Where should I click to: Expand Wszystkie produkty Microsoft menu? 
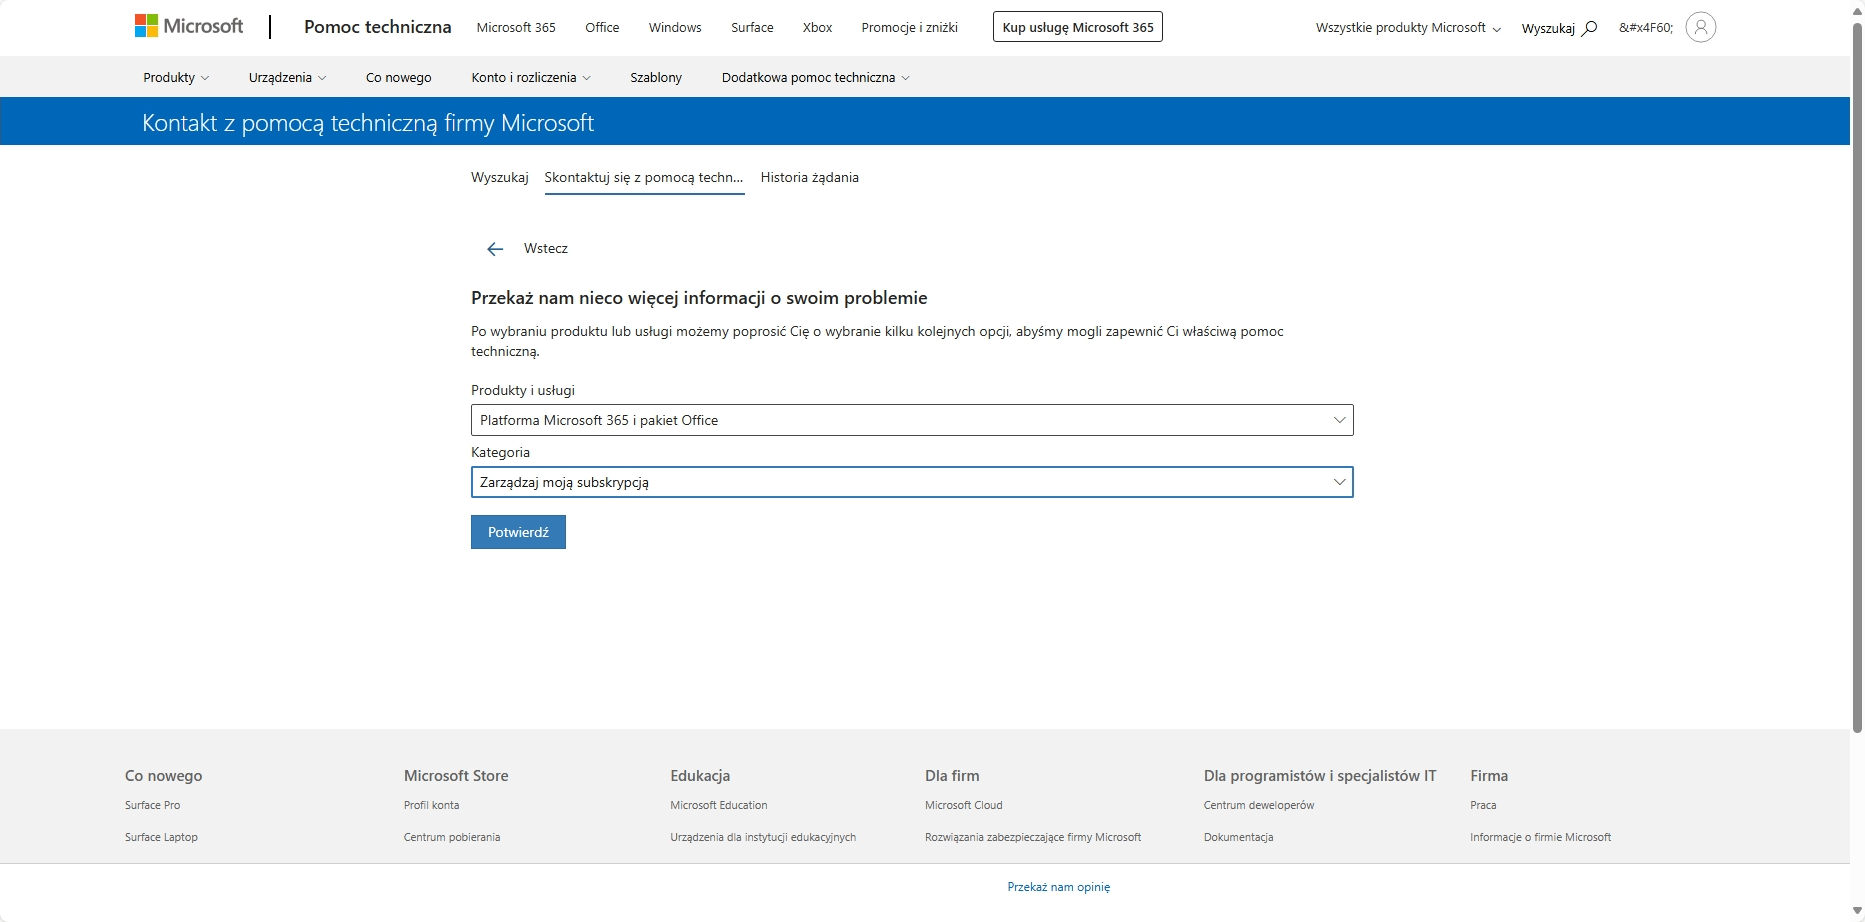pos(1408,28)
